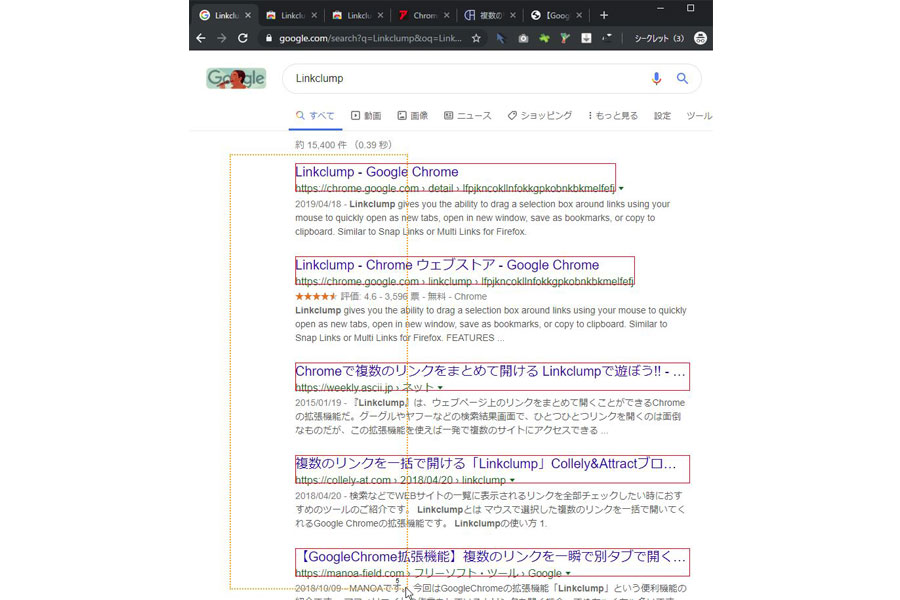Bookmark this page with the star icon
900x600 pixels.
pyautogui.click(x=476, y=38)
